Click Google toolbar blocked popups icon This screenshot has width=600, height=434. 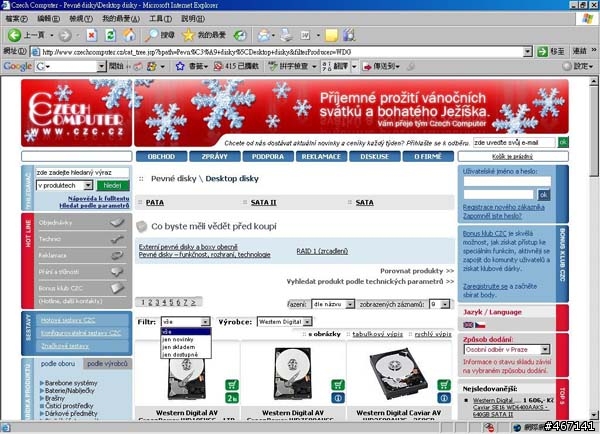click(x=218, y=67)
